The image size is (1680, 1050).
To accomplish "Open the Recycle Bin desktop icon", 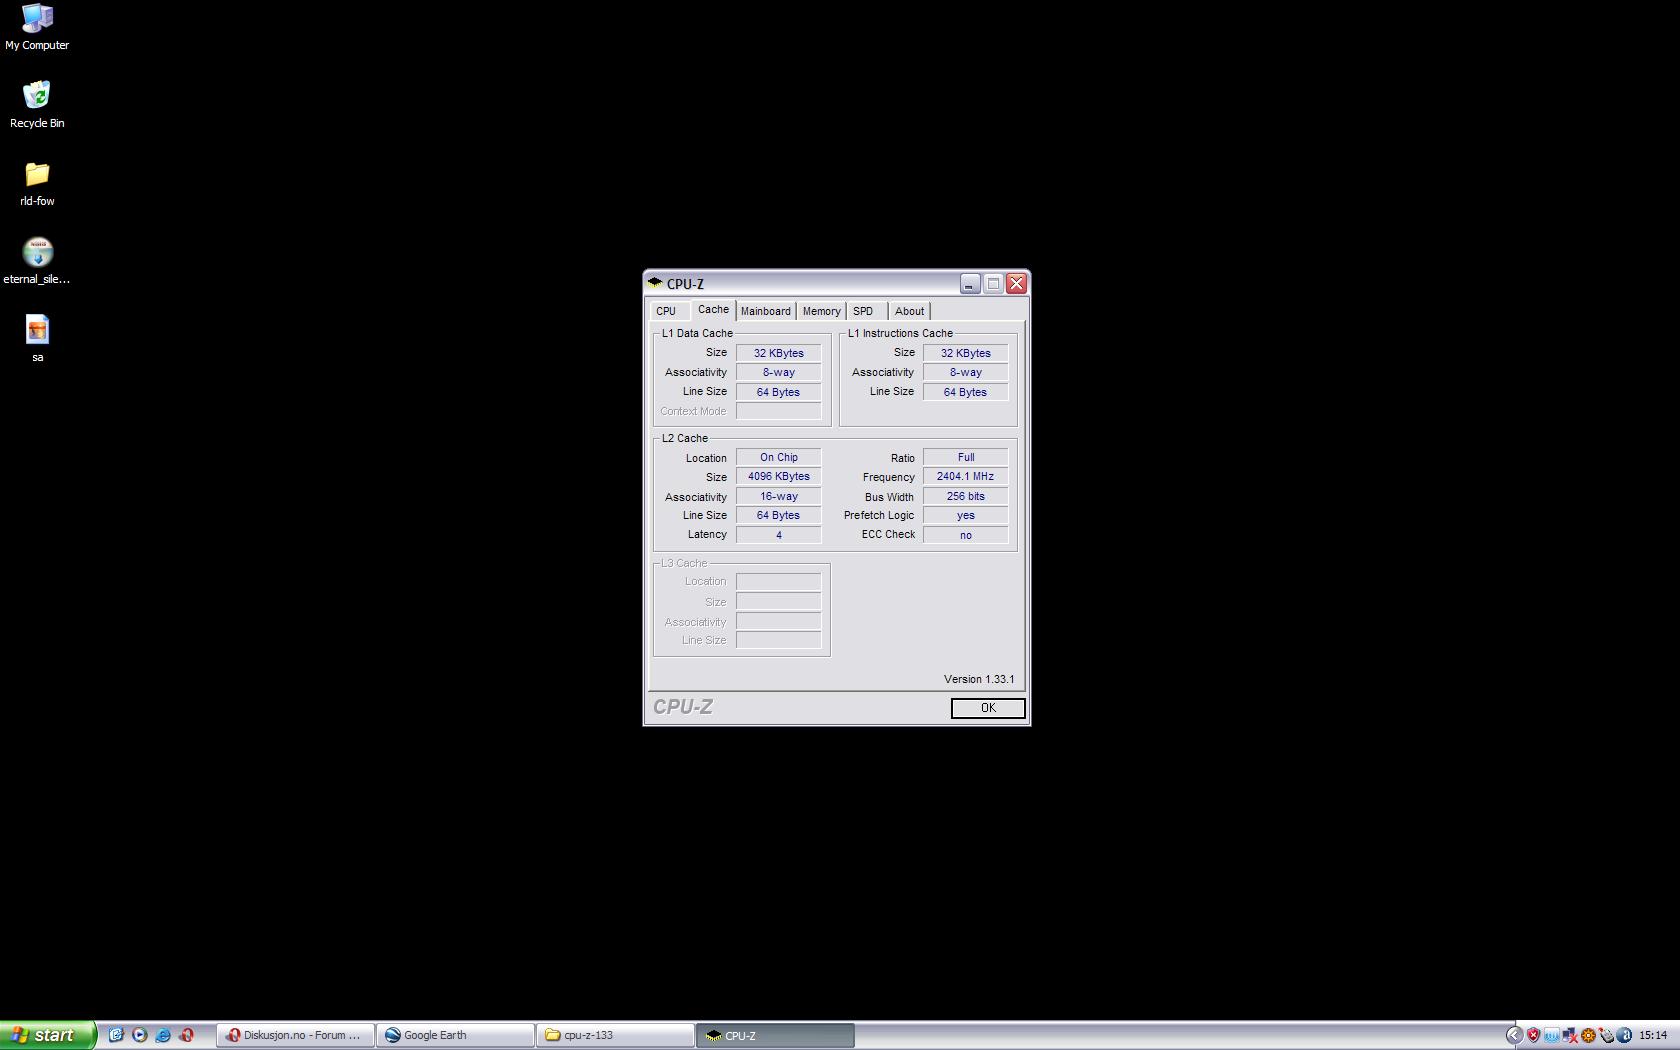I will tap(37, 104).
